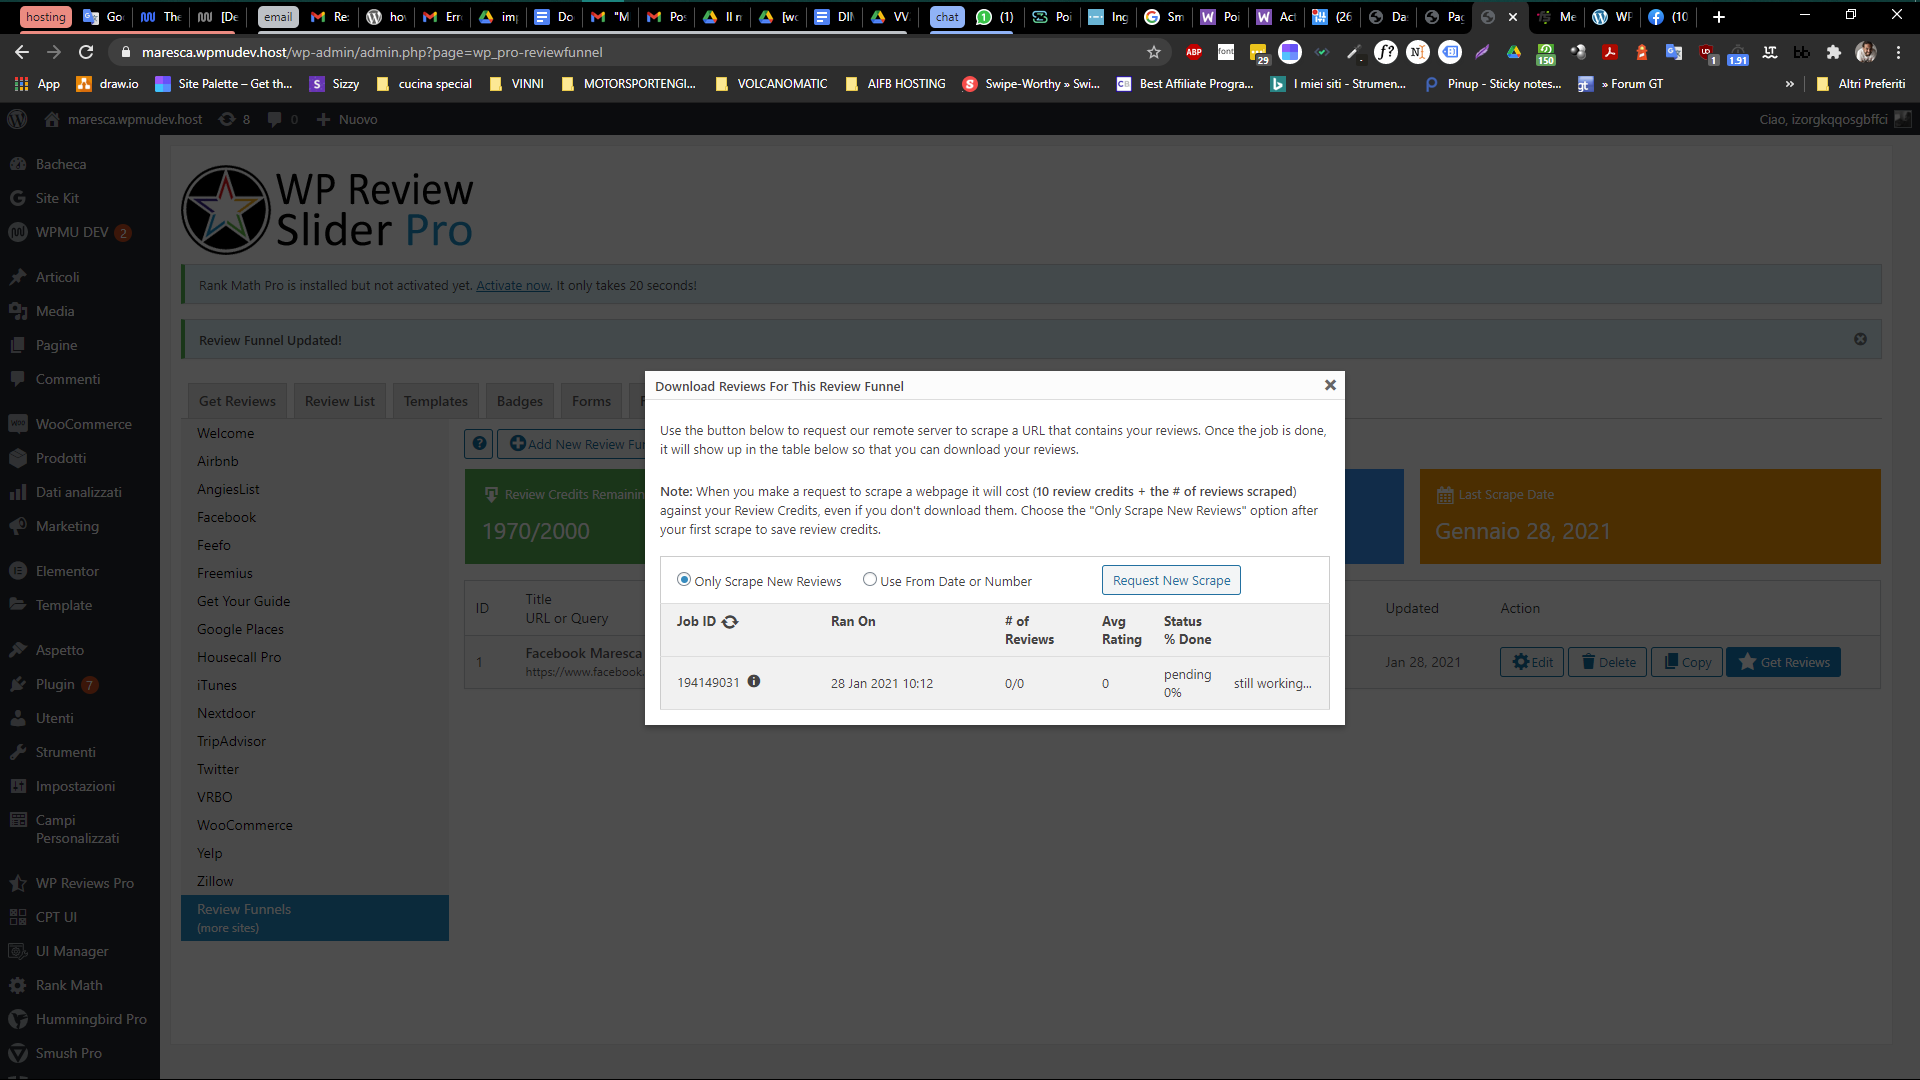The height and width of the screenshot is (1080, 1920).
Task: Click Add New Review Funnel button
Action: [x=575, y=444]
